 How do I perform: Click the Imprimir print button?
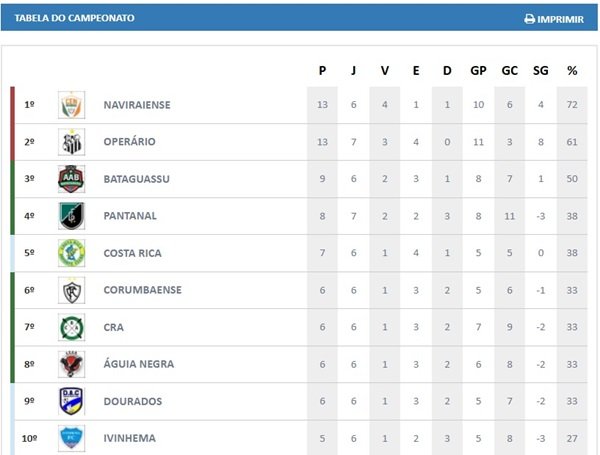click(554, 18)
